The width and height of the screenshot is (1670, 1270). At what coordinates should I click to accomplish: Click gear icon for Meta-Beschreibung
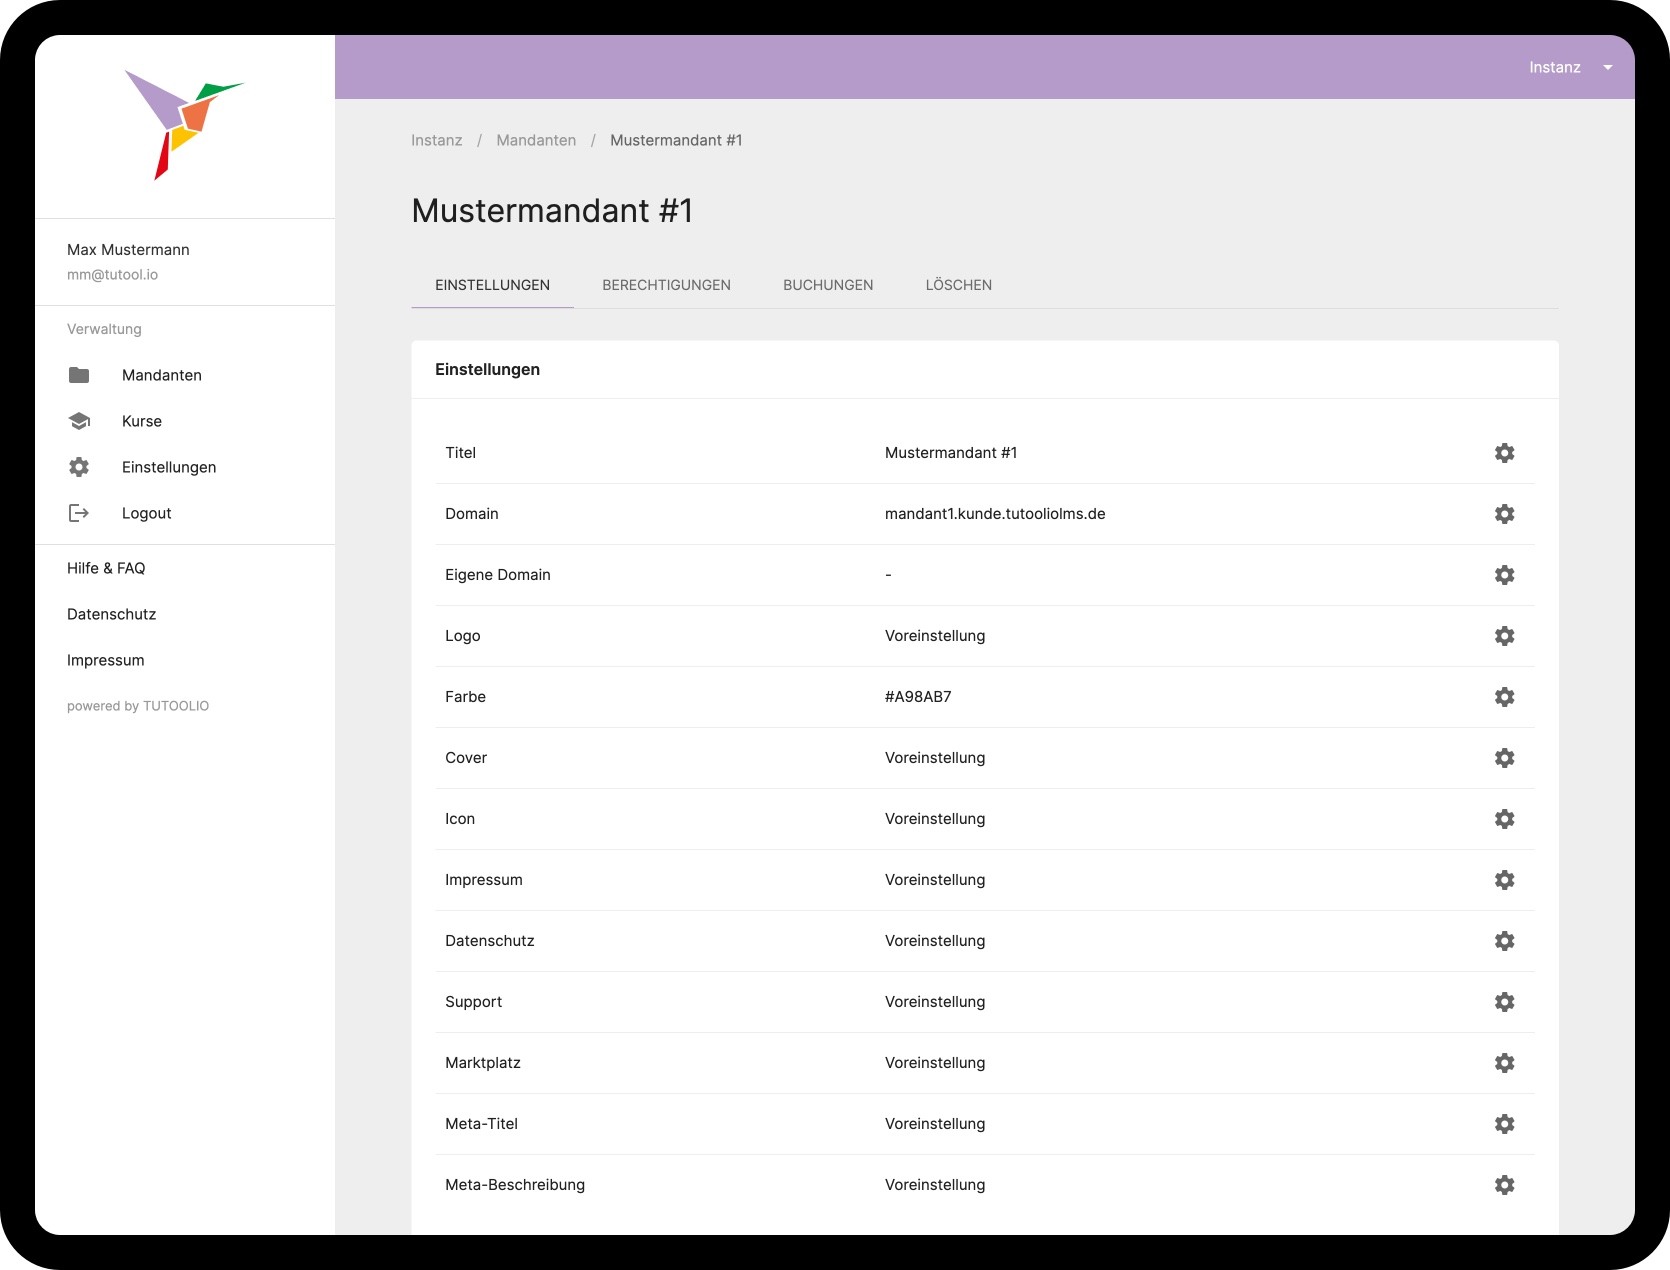[1504, 1185]
